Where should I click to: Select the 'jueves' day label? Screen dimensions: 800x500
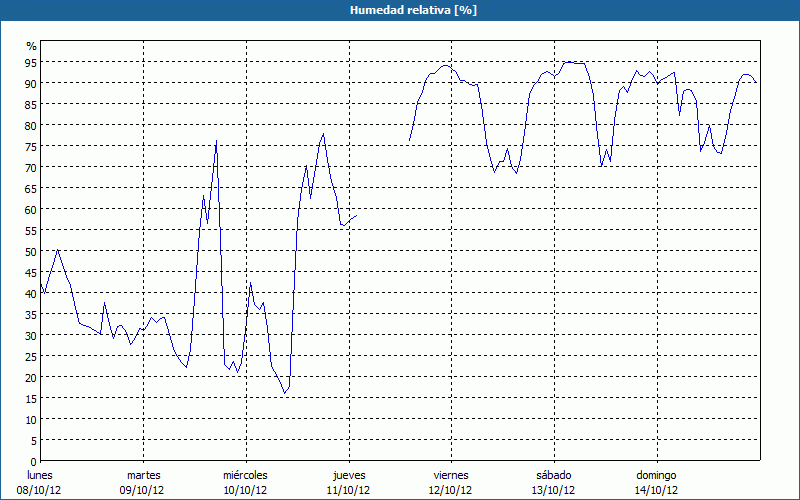(349, 475)
